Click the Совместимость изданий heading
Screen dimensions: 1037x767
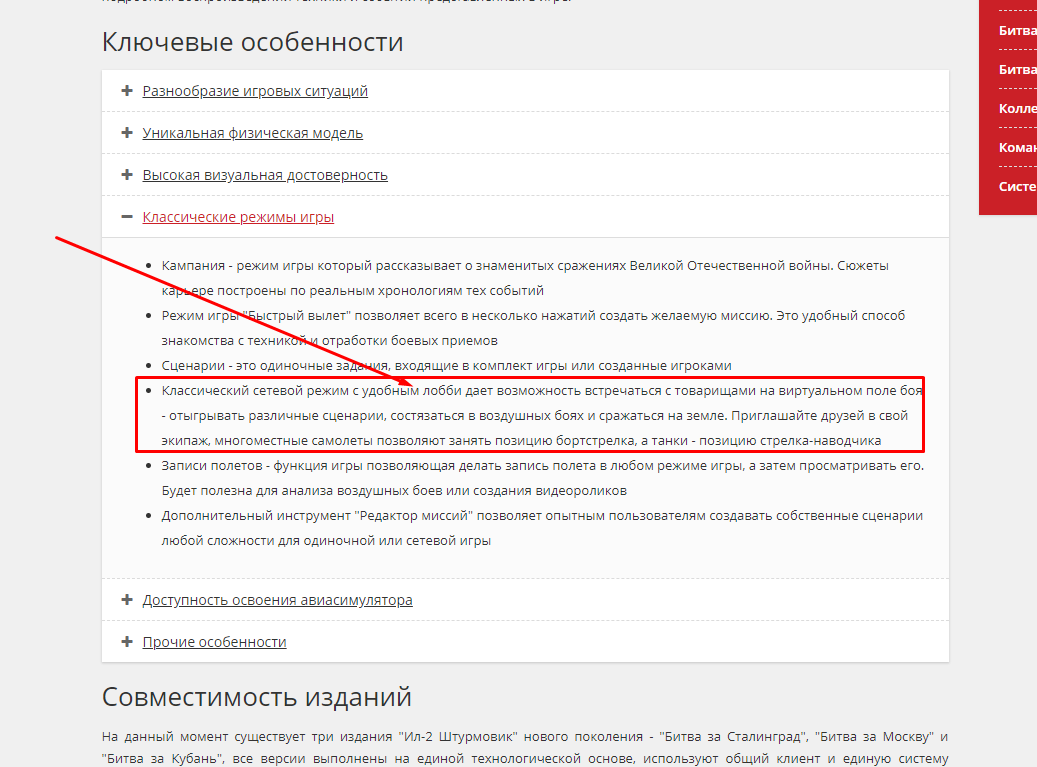click(x=257, y=697)
